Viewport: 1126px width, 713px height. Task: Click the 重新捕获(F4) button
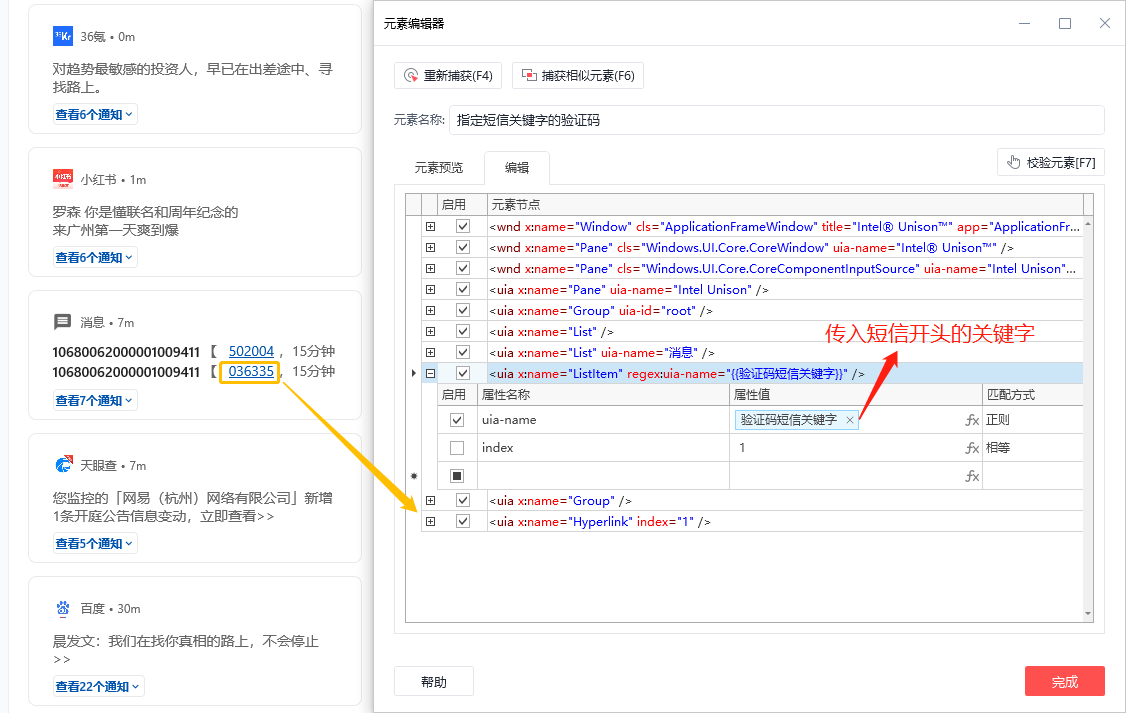(x=449, y=76)
